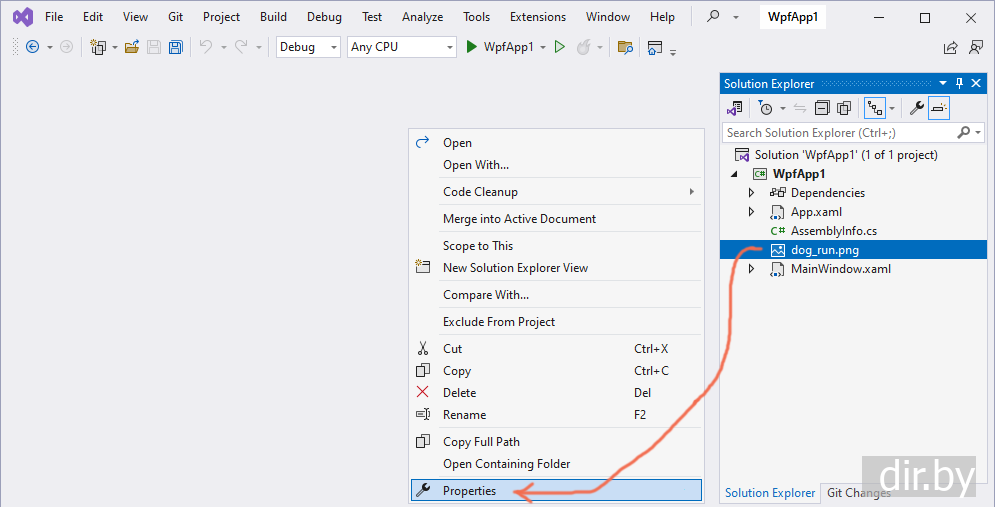The height and width of the screenshot is (507, 995).
Task: Open the Debug configuration dropdown
Action: coord(308,47)
